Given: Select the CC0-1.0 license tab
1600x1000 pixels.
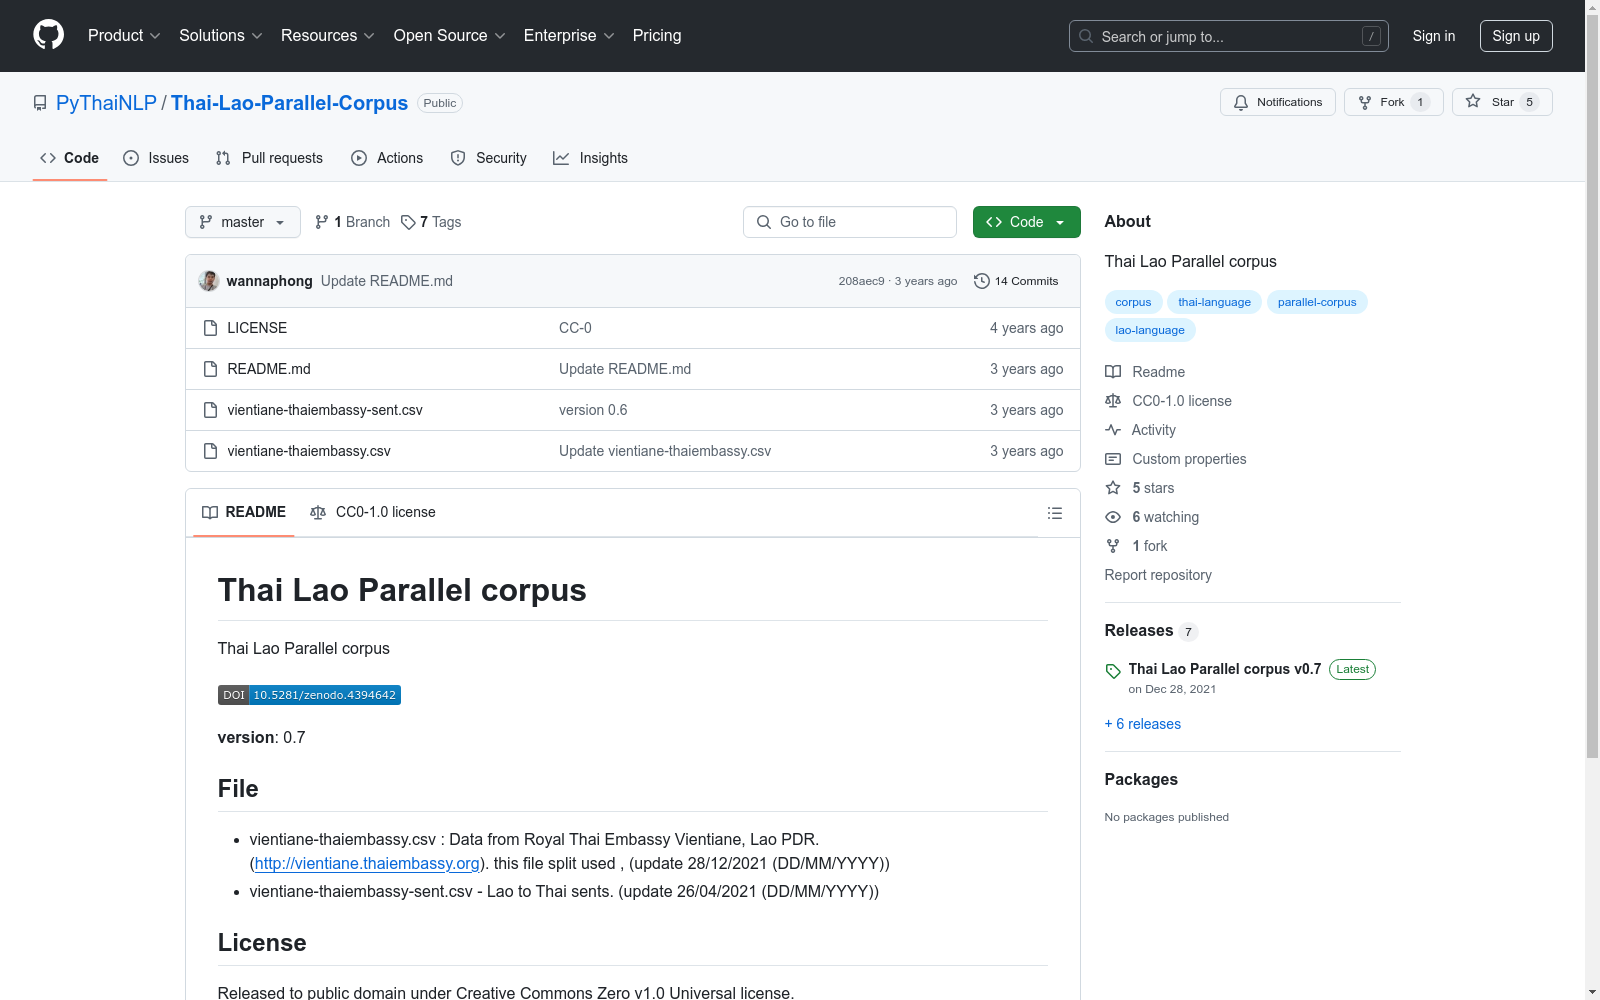Looking at the screenshot, I should tap(373, 513).
